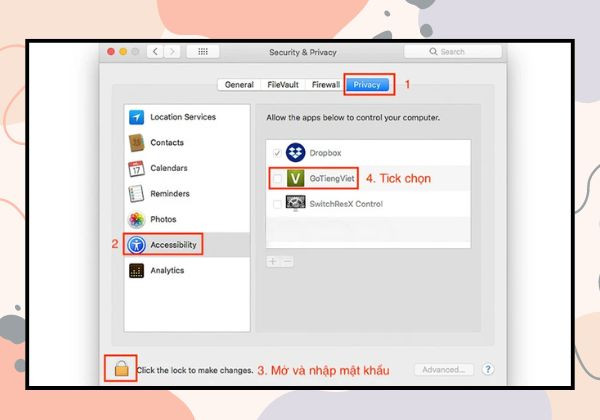Add an app with the plus button
This screenshot has width=600, height=420.
click(273, 262)
